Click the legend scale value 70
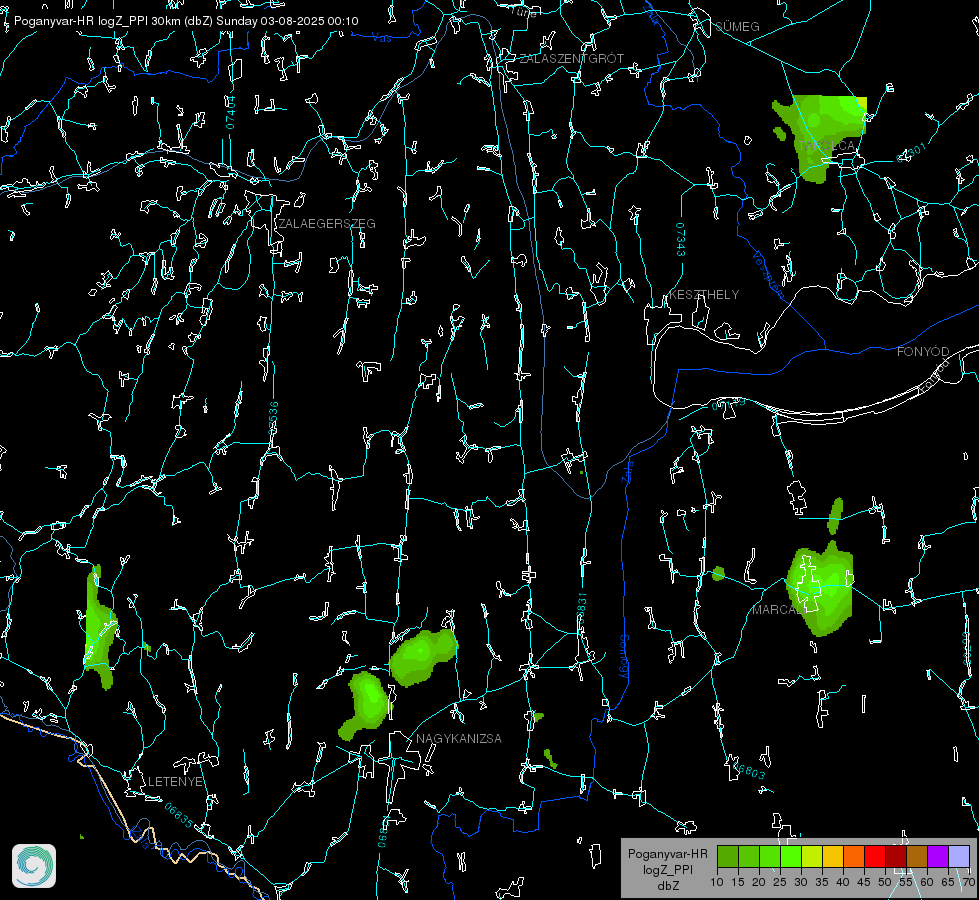The width and height of the screenshot is (979, 900). click(x=968, y=882)
